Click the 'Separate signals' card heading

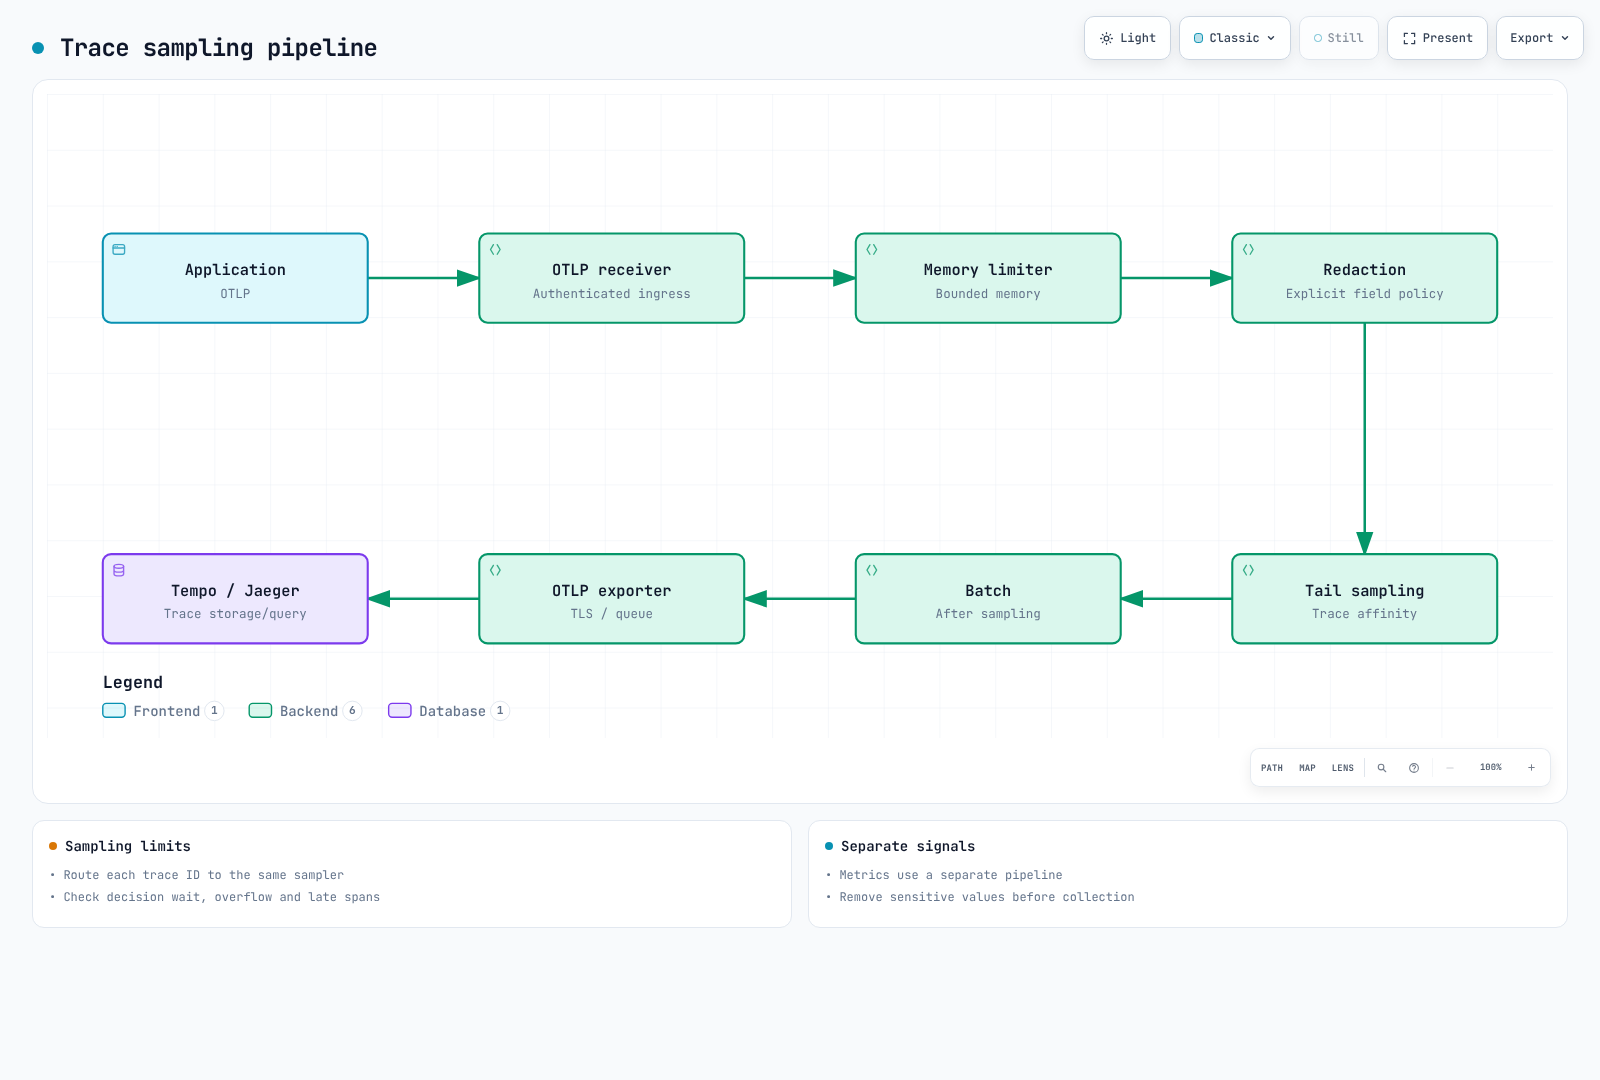908,846
